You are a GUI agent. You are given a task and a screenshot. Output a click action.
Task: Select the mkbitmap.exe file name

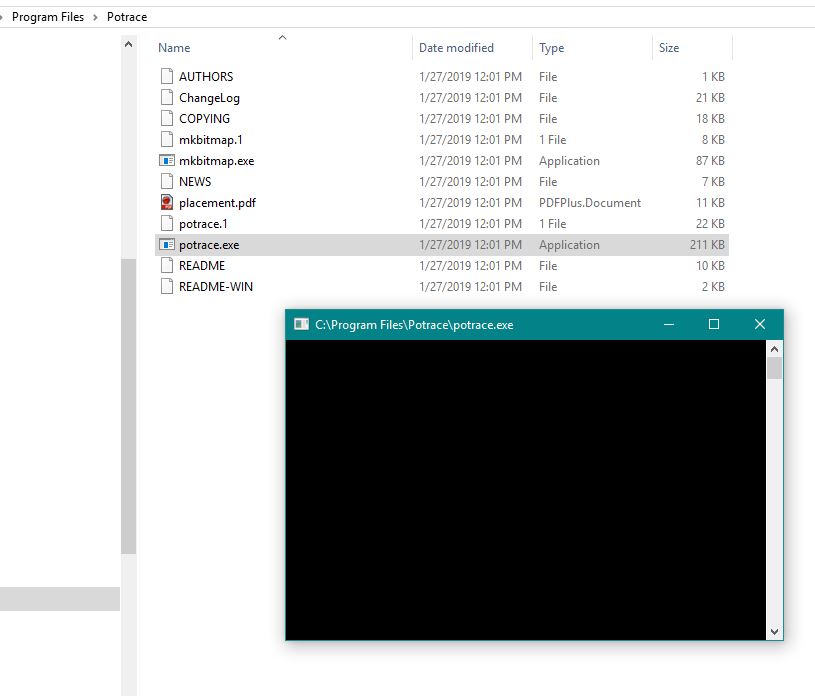(x=217, y=161)
